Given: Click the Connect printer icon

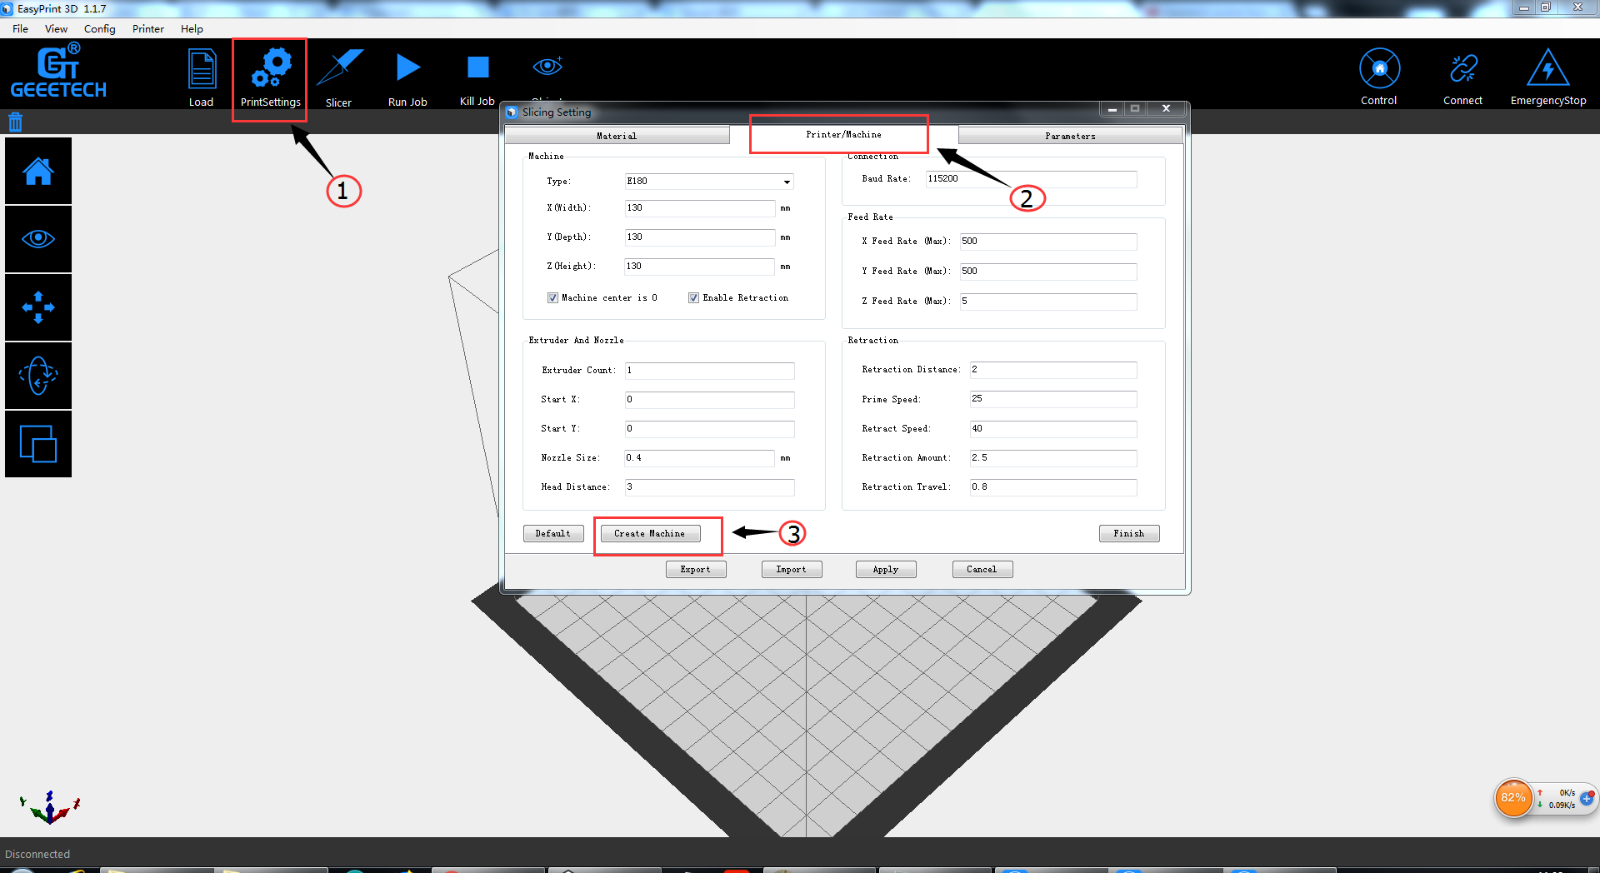Looking at the screenshot, I should pyautogui.click(x=1463, y=69).
